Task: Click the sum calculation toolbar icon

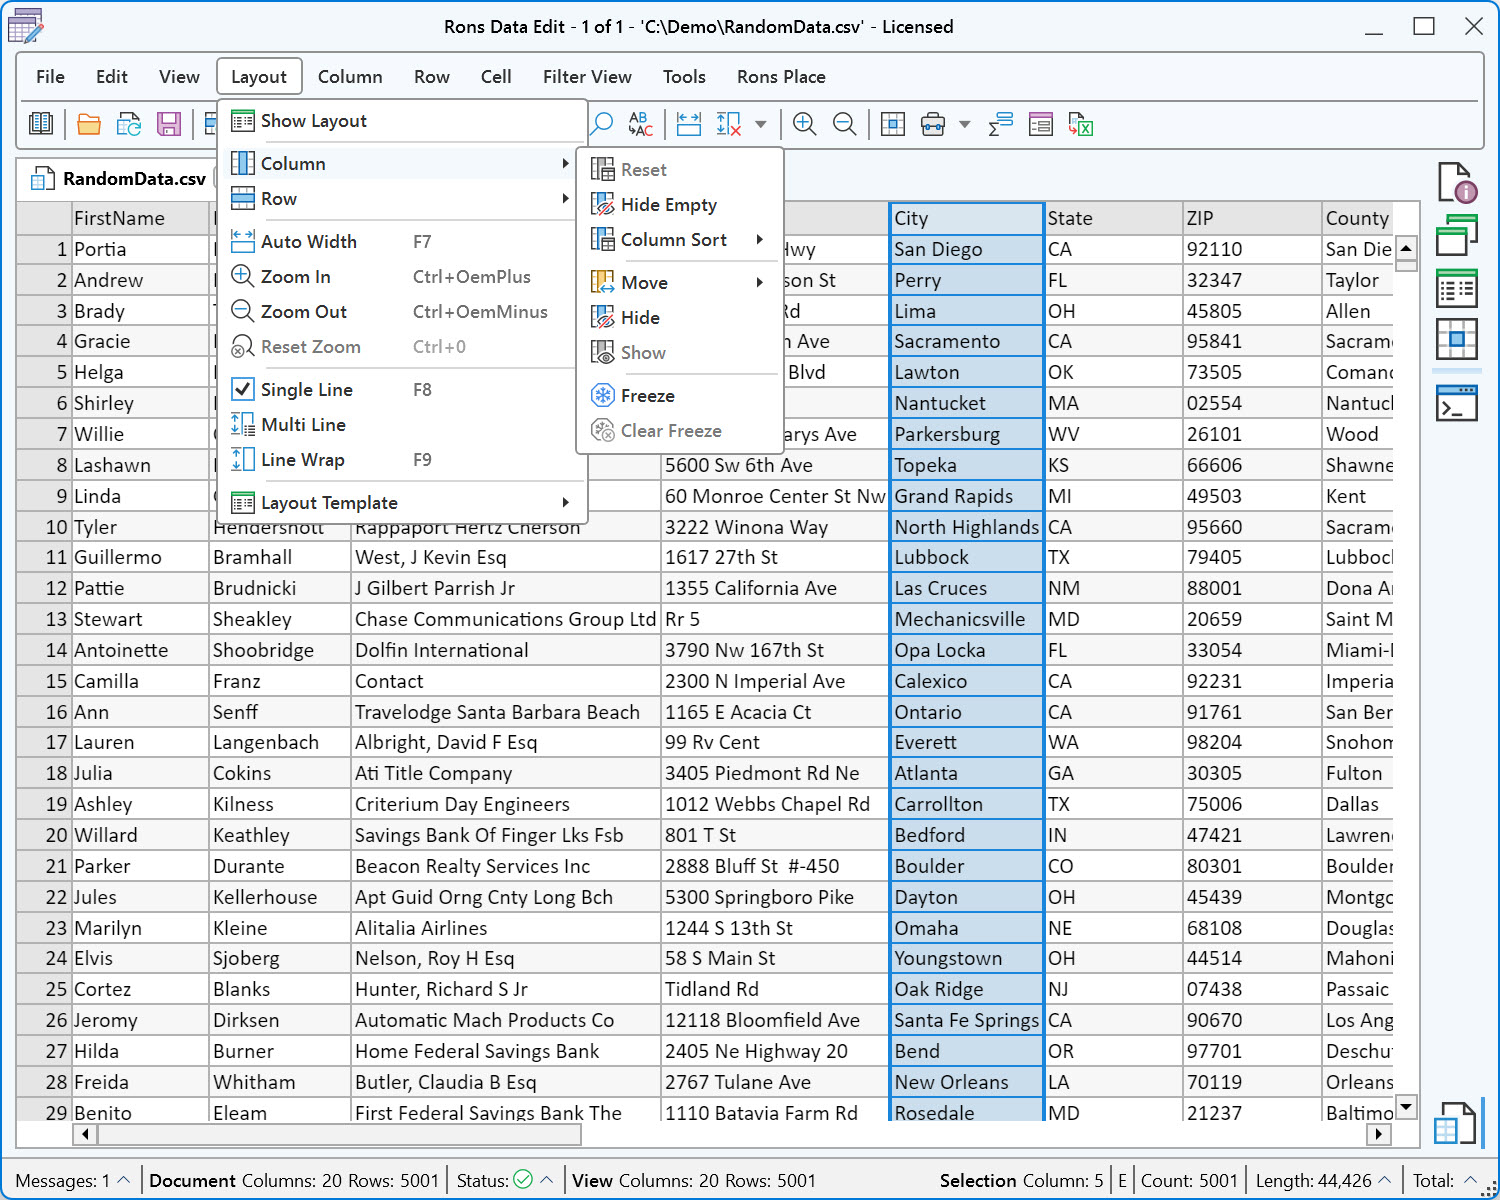Action: pos(1001,124)
